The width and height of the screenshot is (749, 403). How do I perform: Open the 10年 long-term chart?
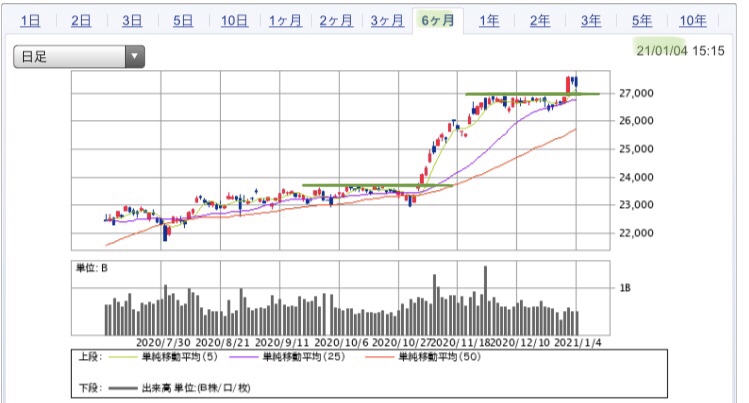(693, 21)
